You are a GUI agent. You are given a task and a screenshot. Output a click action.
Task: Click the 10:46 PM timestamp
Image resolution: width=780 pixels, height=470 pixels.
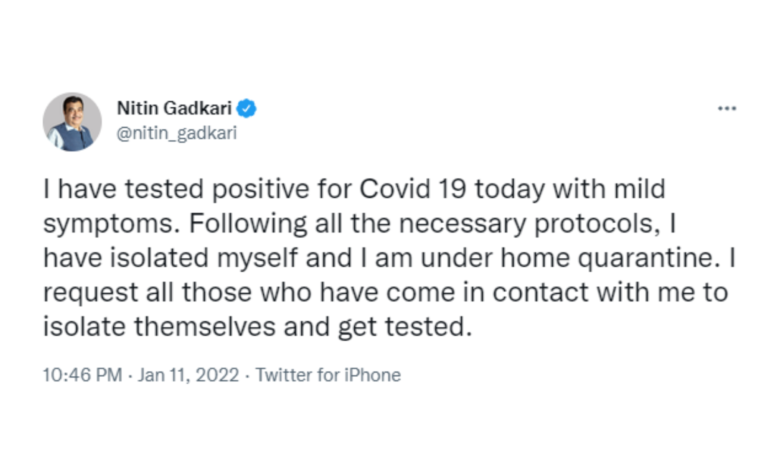click(x=82, y=376)
